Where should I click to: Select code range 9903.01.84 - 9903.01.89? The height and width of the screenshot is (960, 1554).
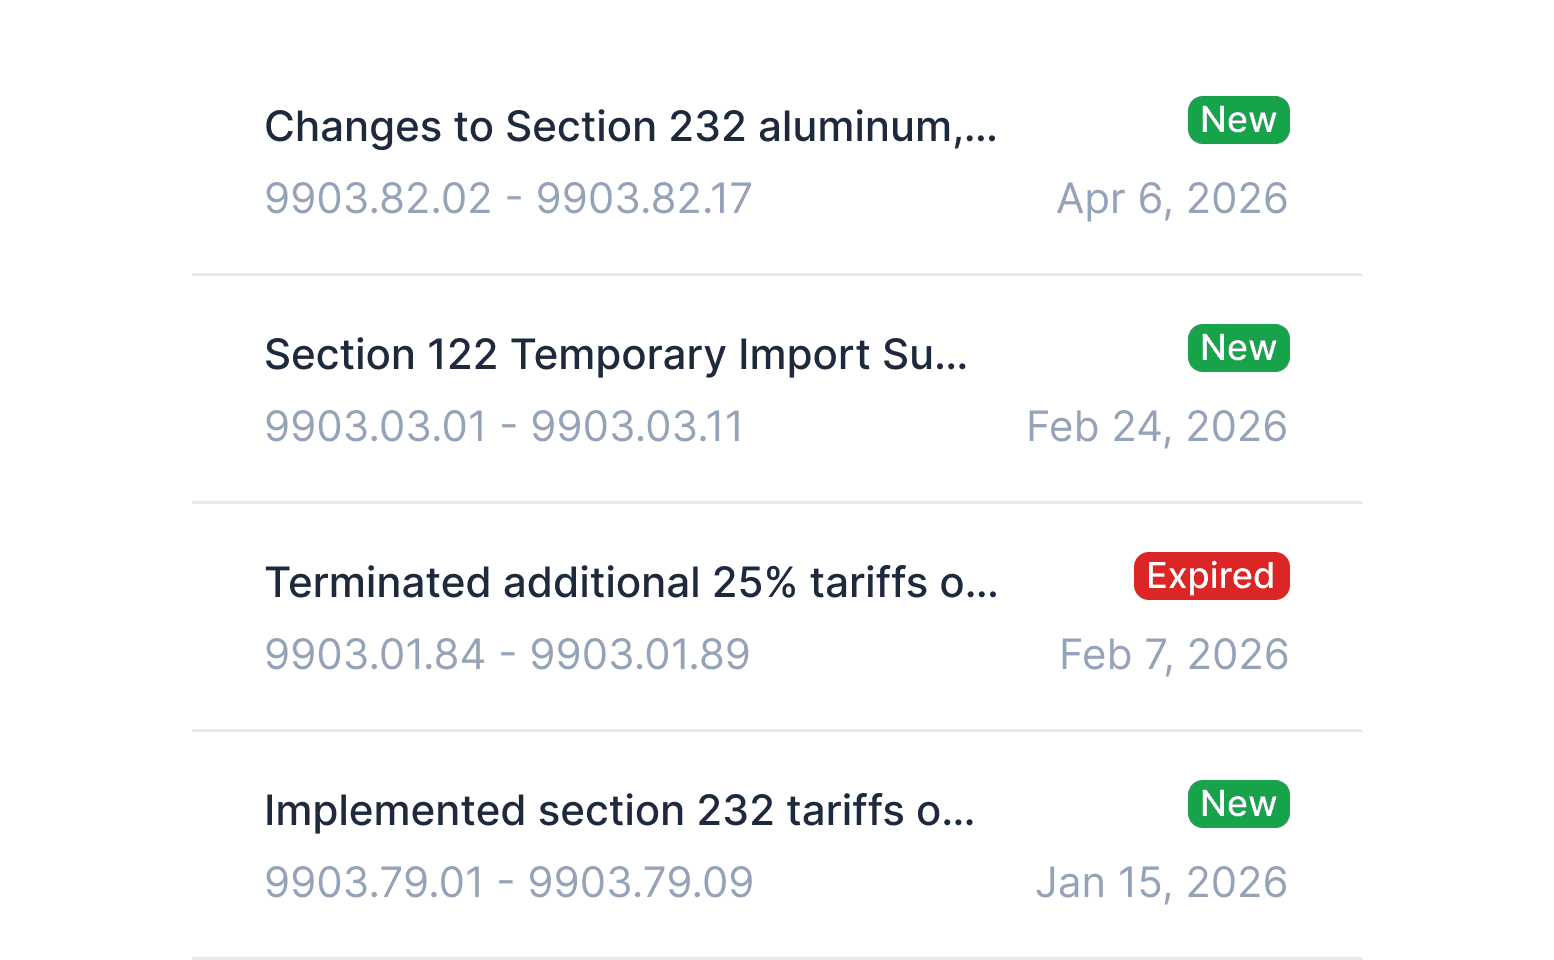point(507,655)
